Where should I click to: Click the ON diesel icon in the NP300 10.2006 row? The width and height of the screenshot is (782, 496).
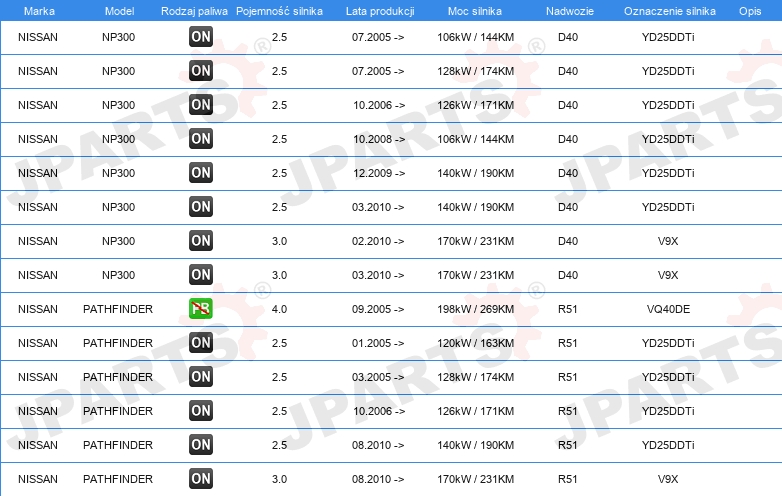point(201,105)
